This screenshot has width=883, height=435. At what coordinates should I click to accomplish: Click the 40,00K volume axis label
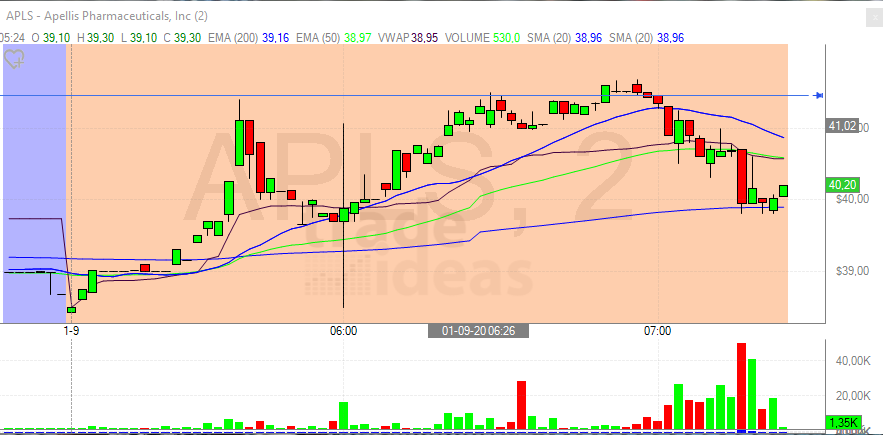click(x=855, y=361)
